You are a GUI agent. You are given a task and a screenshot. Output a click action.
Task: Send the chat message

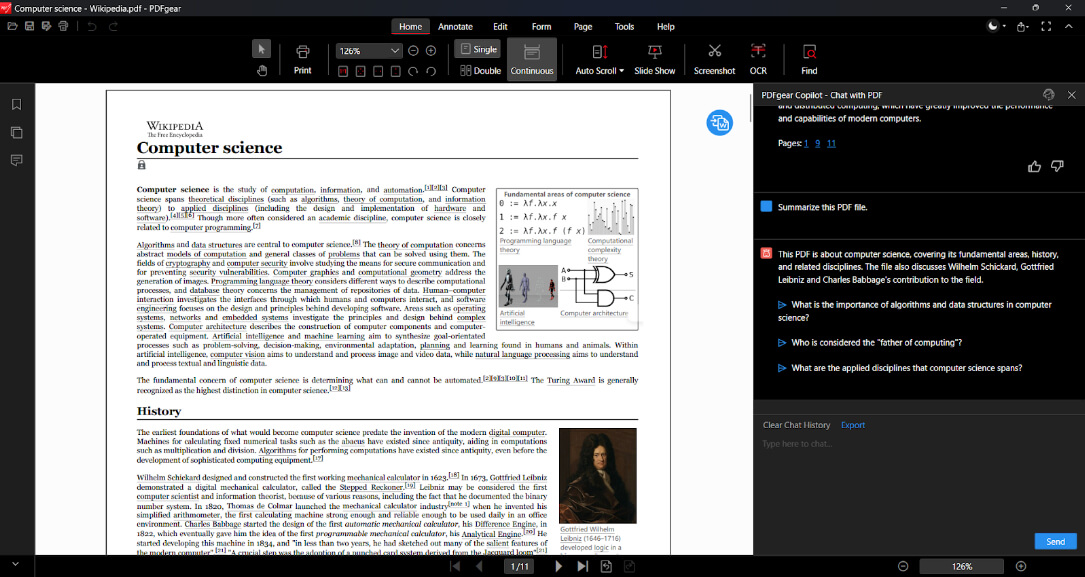pos(1055,541)
